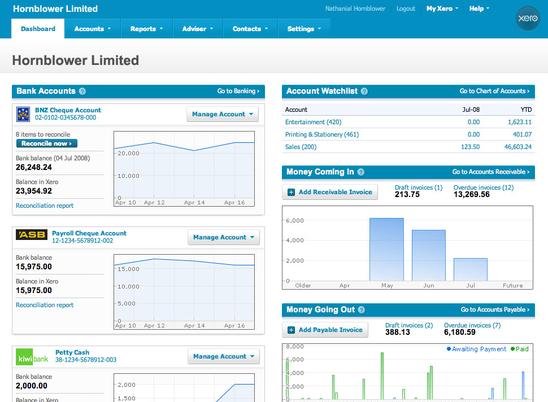Screen dimensions: 548x402
Task: Click the Jul bar in receivables chart
Action: point(470,269)
